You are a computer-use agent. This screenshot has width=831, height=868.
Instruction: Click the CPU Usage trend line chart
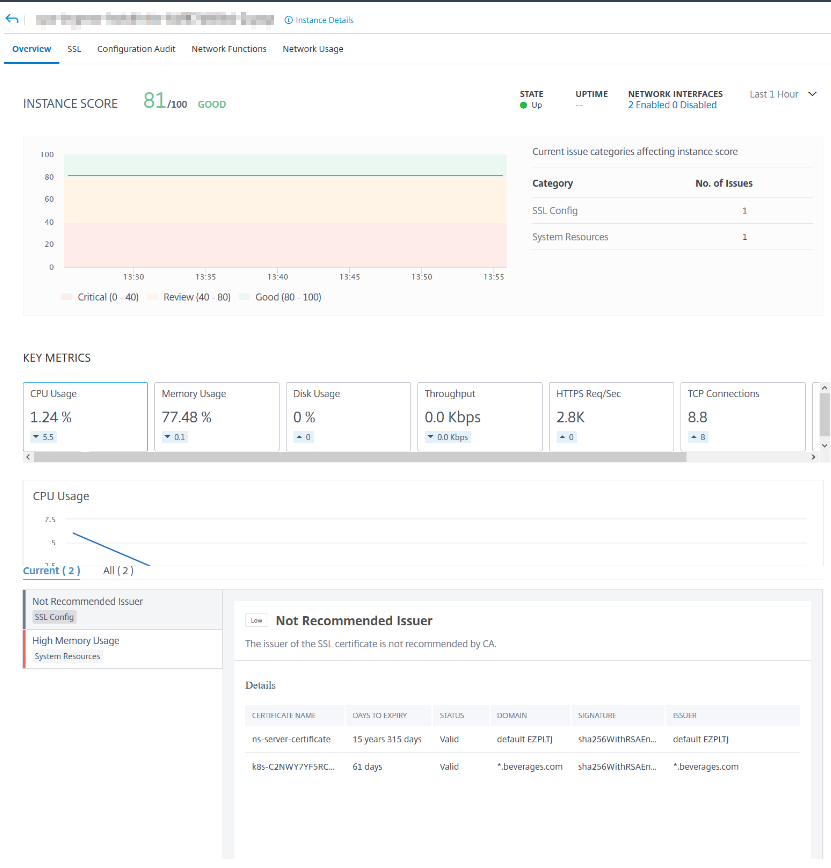111,549
